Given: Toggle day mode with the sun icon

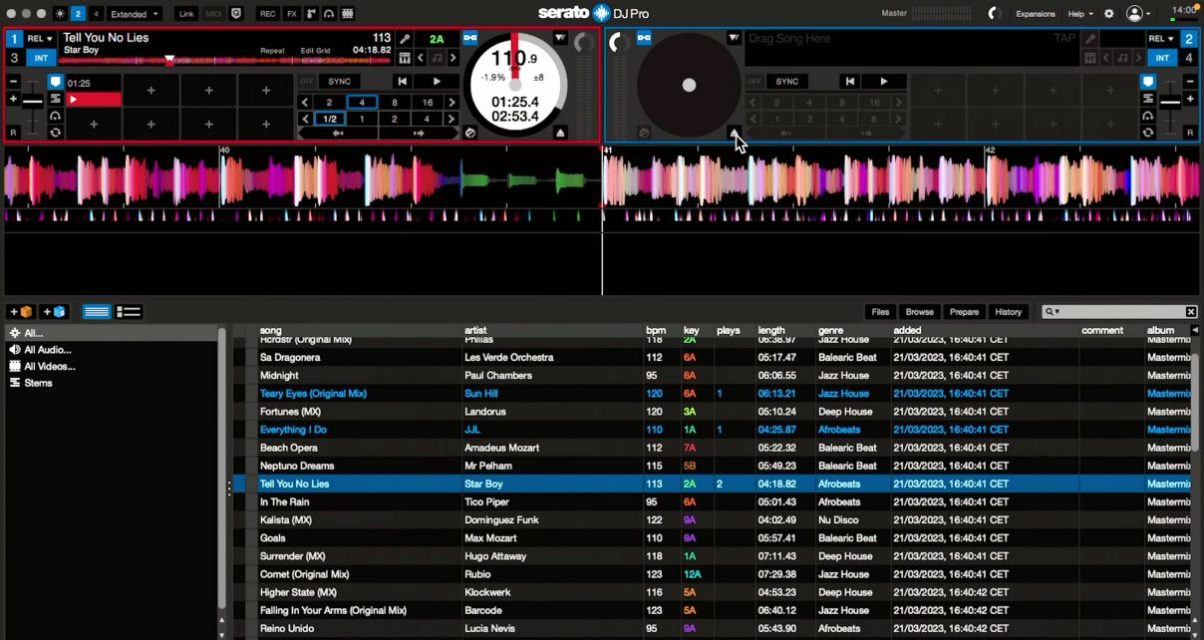Looking at the screenshot, I should [x=60, y=13].
